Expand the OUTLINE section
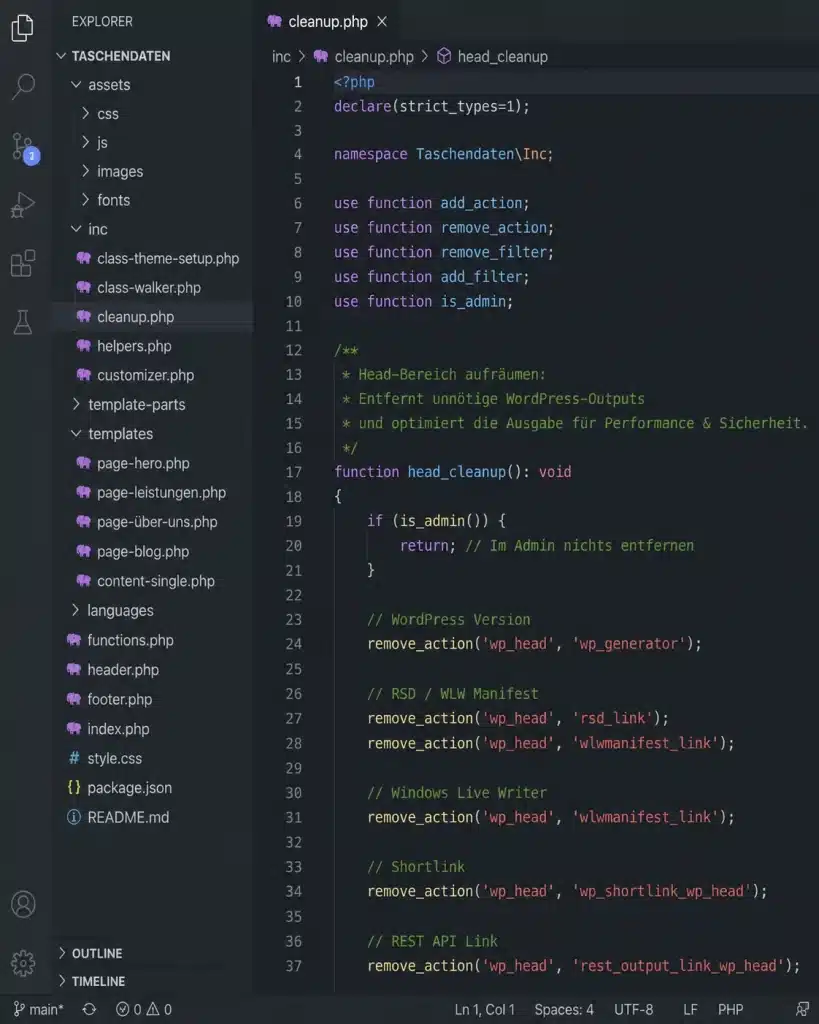The image size is (819, 1024). tap(90, 953)
